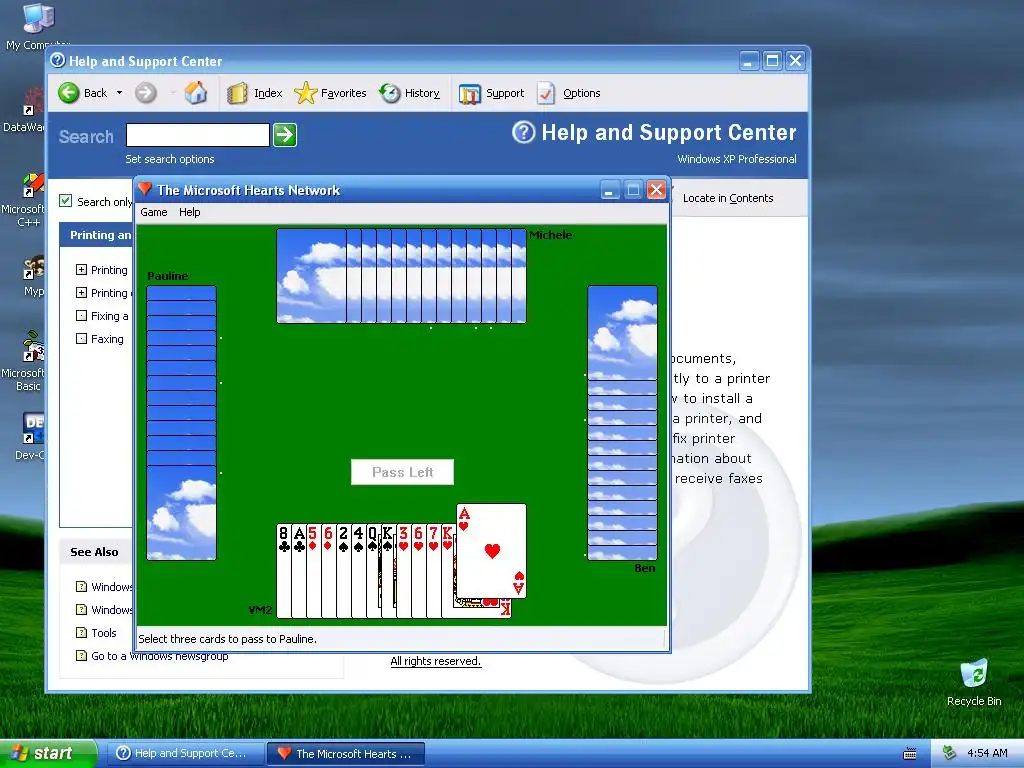1024x768 pixels.
Task: Open Options in Help Center toolbar
Action: click(569, 93)
